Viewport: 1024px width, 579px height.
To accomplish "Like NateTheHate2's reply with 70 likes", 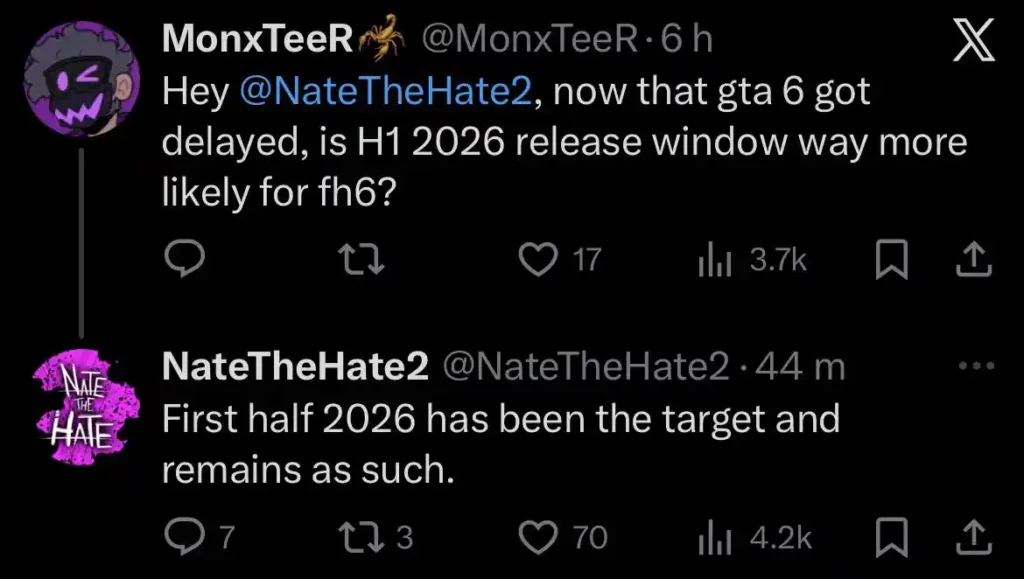I will (542, 537).
